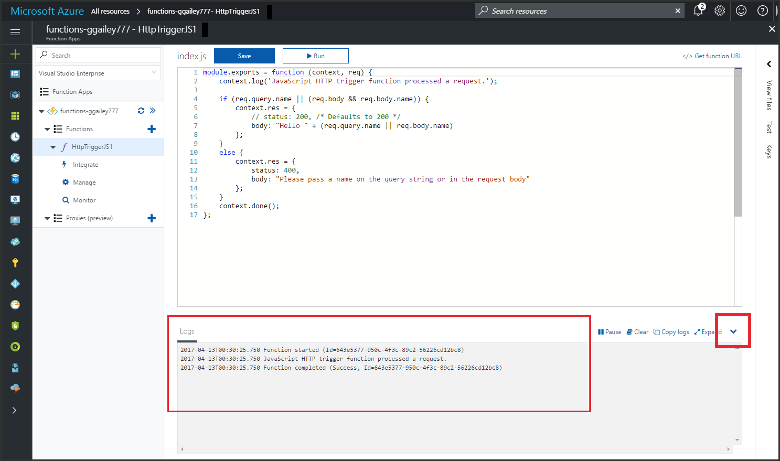
Task: Open the gauge Monitor icon in sidebar
Action: 15,304
